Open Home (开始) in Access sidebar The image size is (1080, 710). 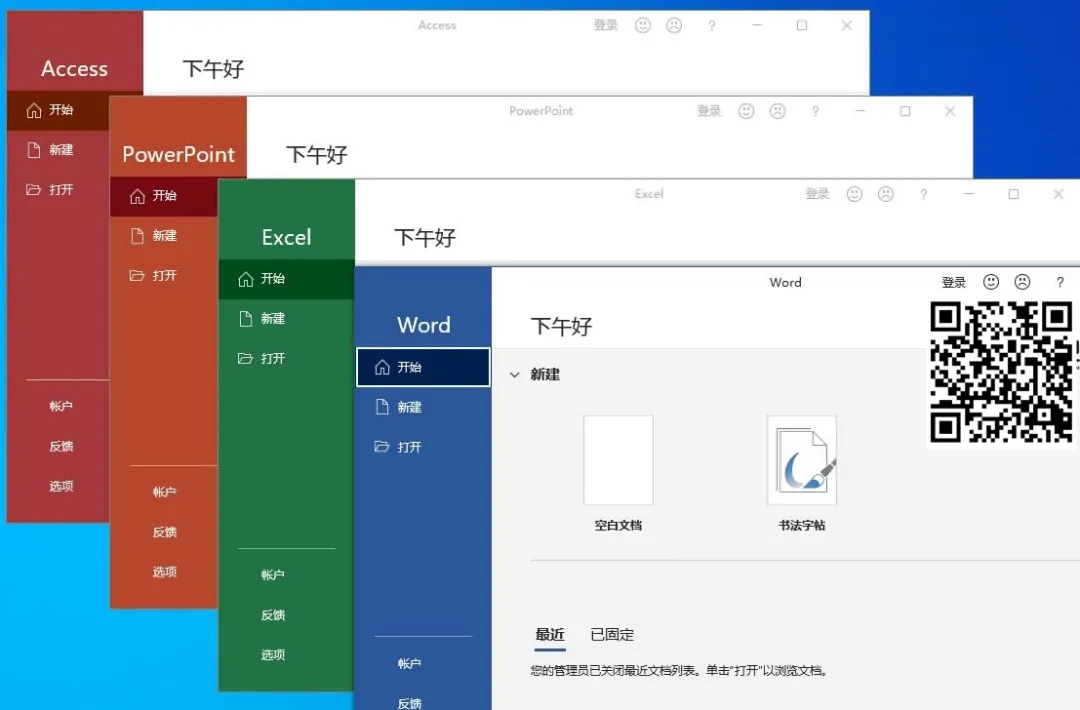(x=58, y=110)
